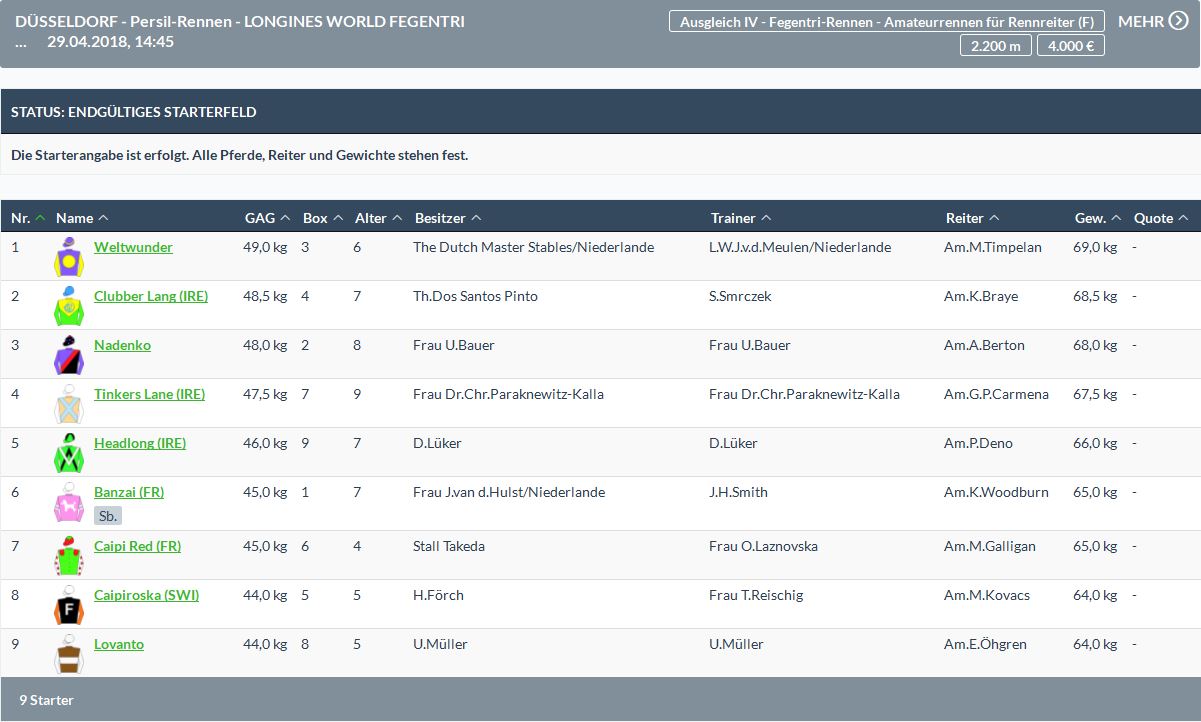The width and height of the screenshot is (1201, 722).
Task: Click Nadenko's purple and red silk icon
Action: [68, 355]
